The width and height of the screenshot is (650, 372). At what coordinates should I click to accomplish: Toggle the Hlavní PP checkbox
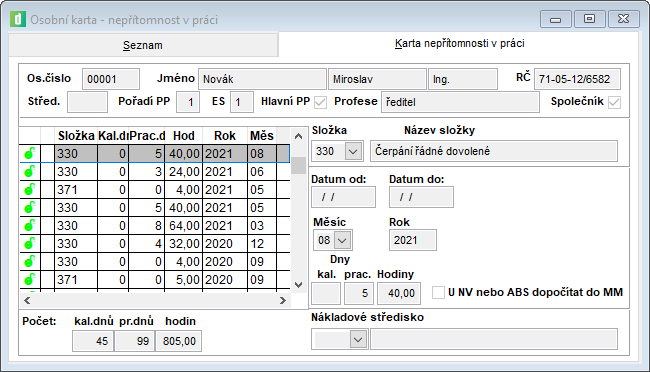320,102
